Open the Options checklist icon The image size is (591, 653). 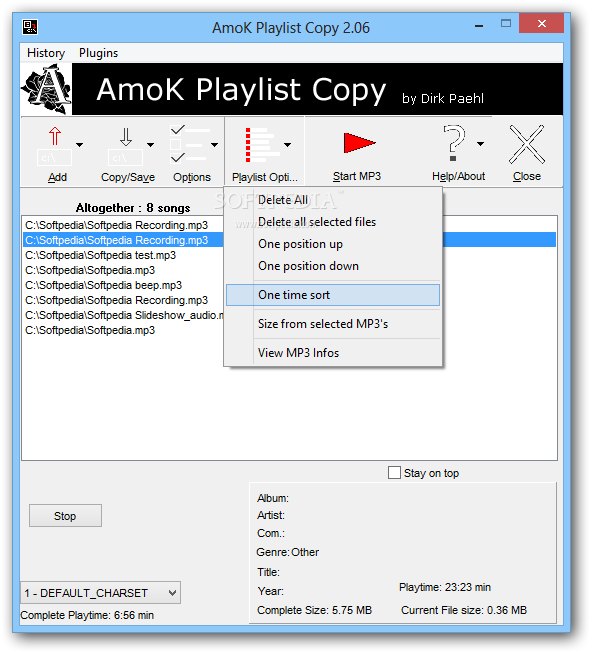click(189, 144)
